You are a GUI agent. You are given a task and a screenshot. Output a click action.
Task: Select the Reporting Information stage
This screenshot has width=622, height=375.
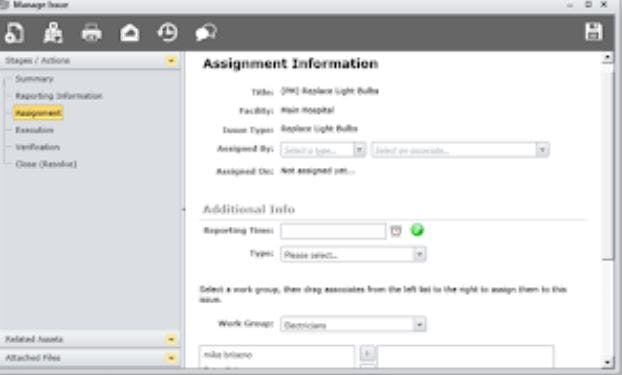pyautogui.click(x=59, y=96)
